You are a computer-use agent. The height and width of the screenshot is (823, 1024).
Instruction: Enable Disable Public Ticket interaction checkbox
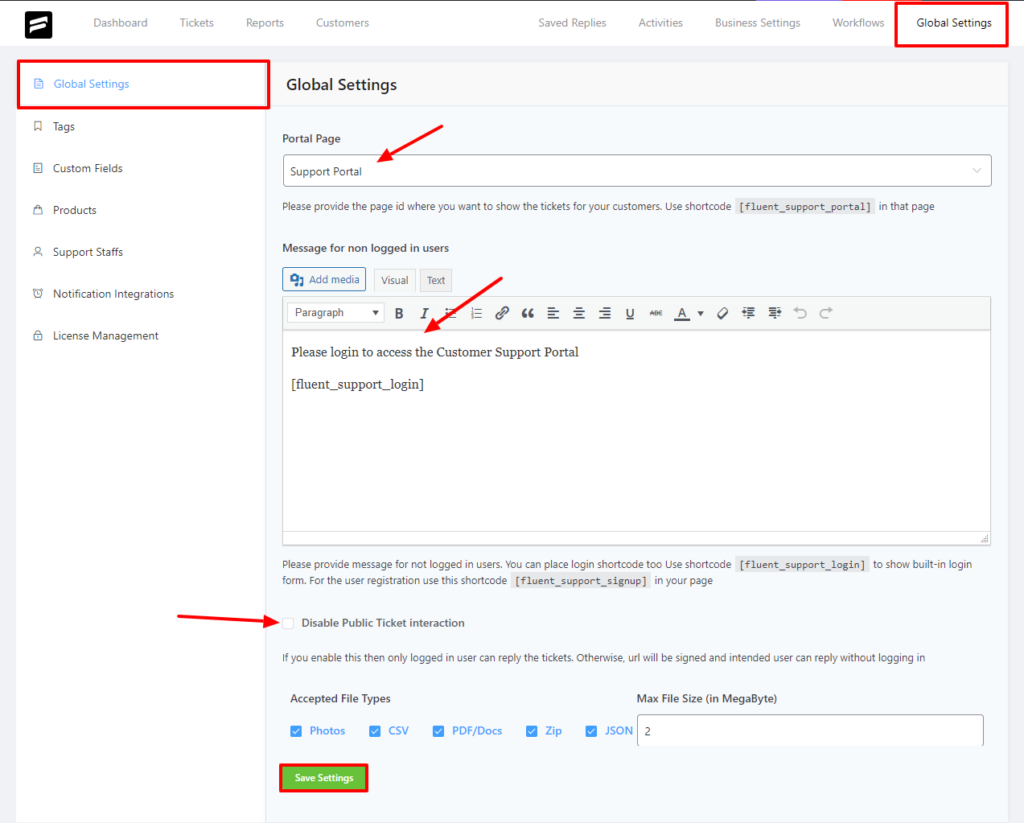click(x=288, y=623)
